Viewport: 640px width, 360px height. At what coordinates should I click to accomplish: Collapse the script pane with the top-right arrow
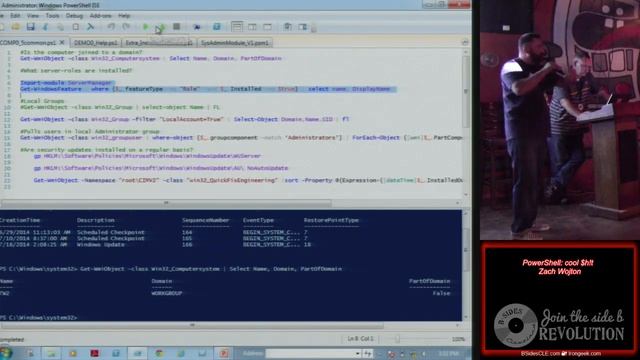tap(465, 42)
